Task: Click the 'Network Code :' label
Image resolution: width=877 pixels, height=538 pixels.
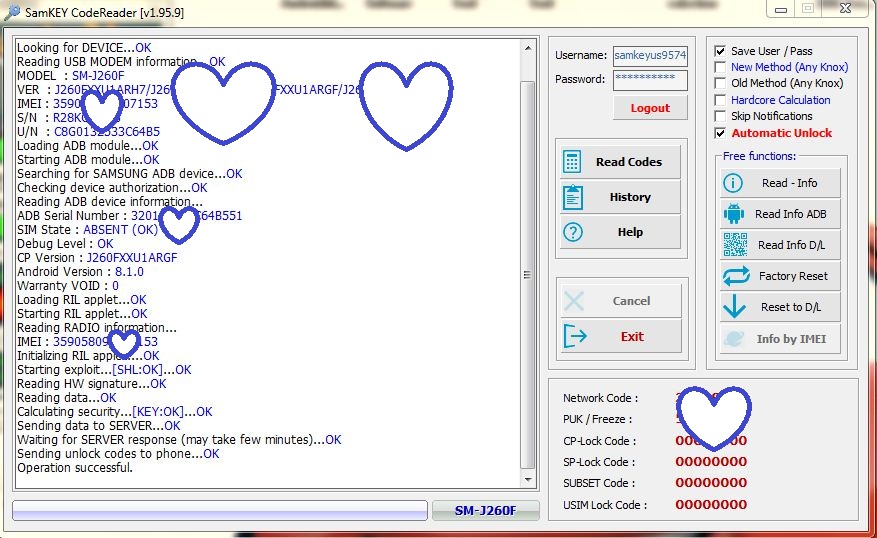Action: coord(600,398)
